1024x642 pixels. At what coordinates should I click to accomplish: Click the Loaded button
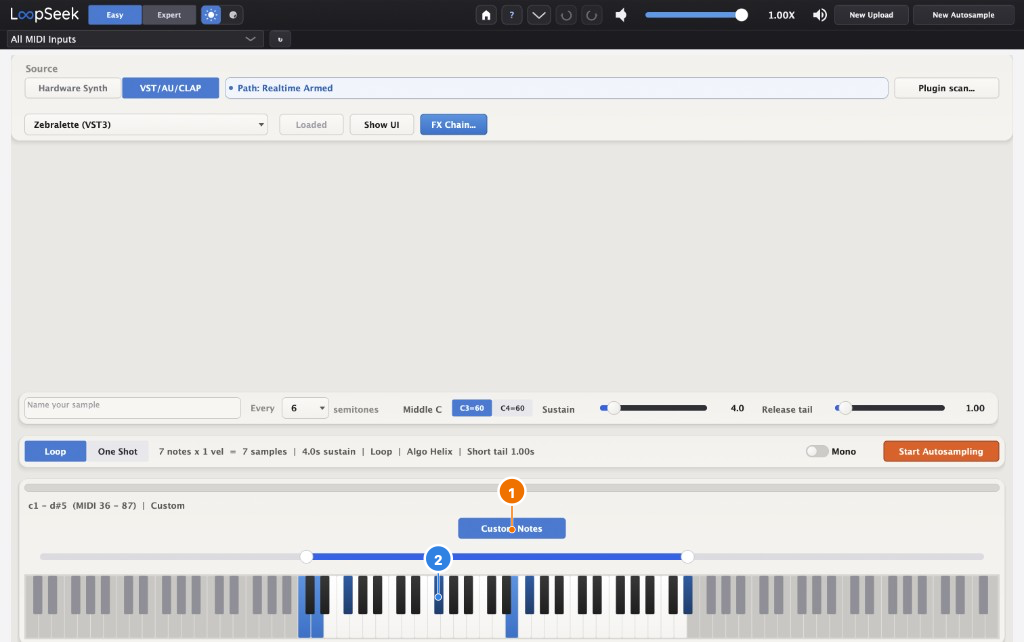311,125
